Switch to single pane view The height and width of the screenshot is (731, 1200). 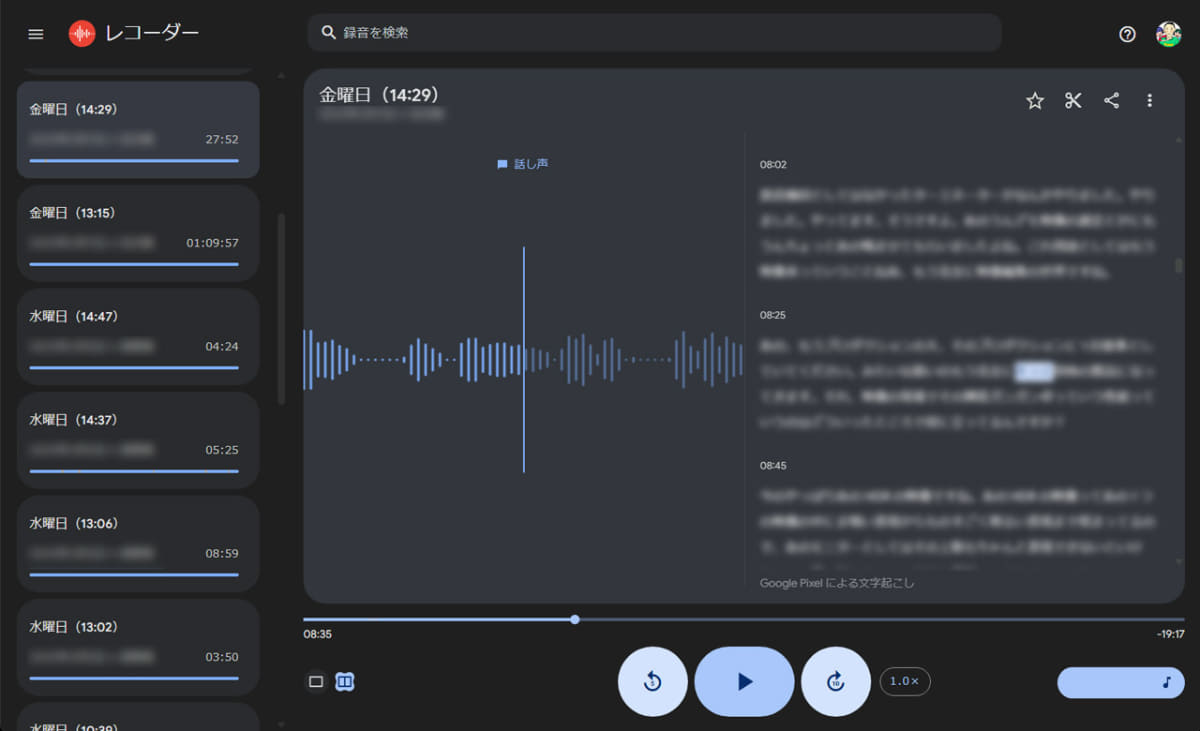(316, 682)
